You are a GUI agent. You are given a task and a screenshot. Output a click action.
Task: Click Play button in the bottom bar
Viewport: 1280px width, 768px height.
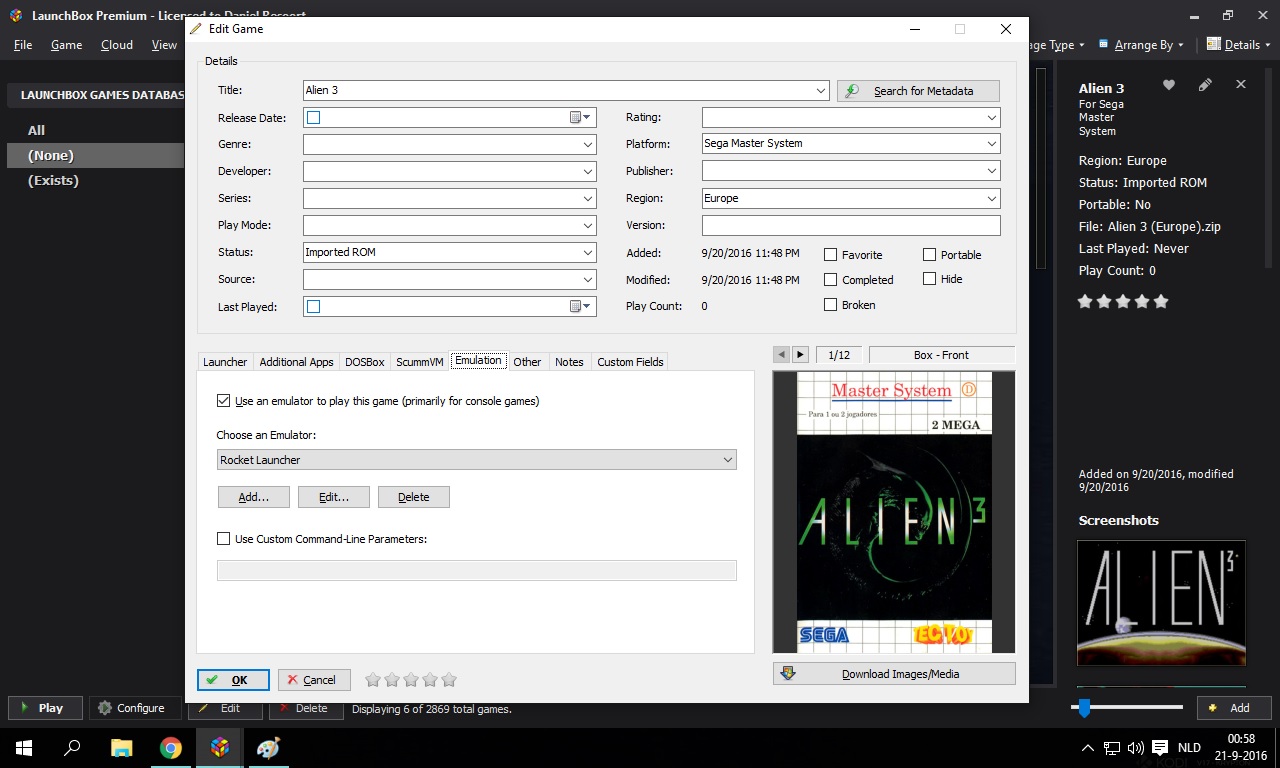pyautogui.click(x=43, y=708)
